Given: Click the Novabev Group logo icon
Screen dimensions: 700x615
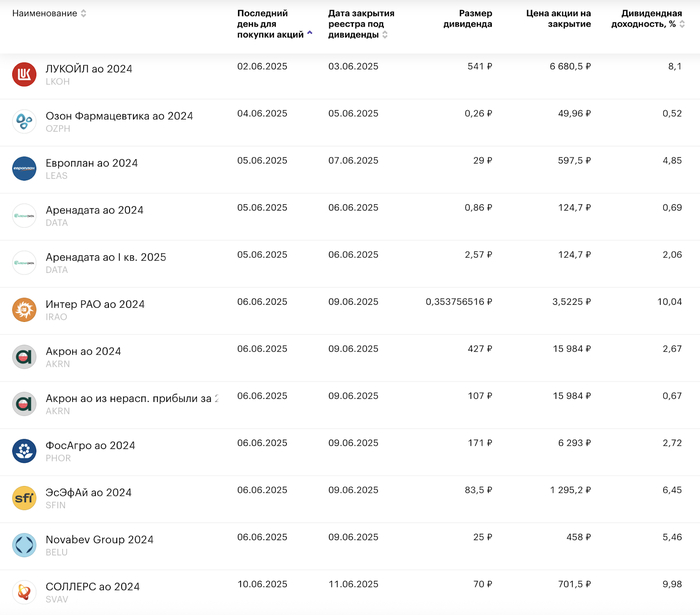Looking at the screenshot, I should pyautogui.click(x=24, y=545).
